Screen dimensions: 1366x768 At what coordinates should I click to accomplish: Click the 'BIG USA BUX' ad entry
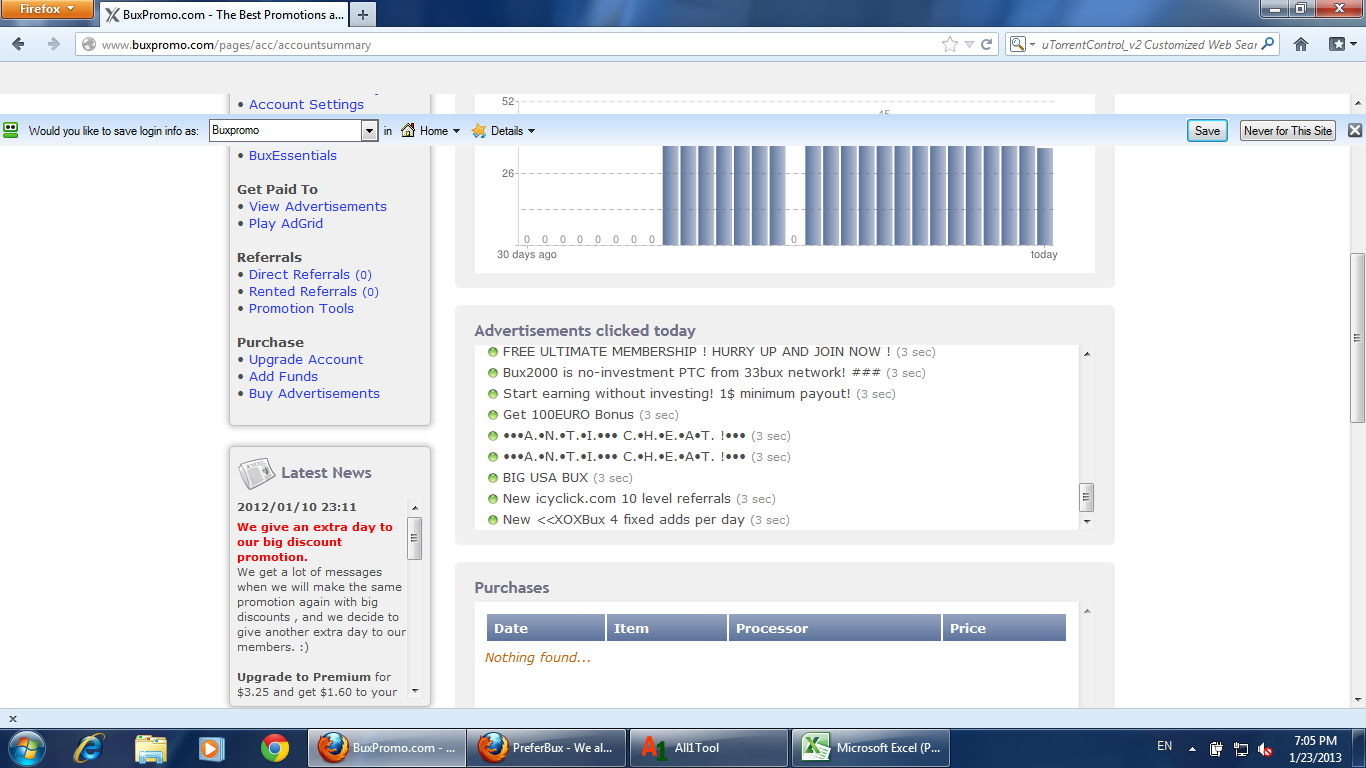[545, 478]
